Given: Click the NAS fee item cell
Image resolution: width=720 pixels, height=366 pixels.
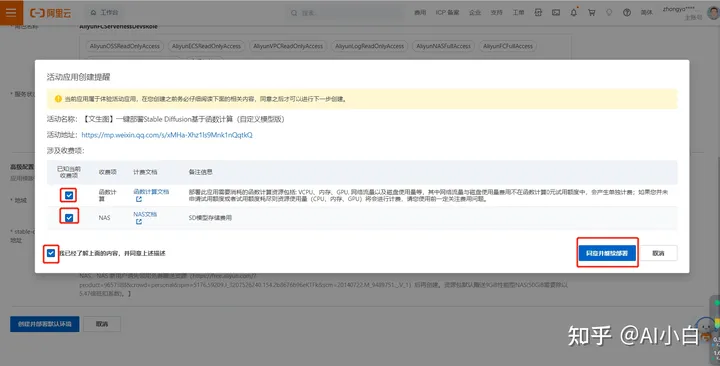Looking at the screenshot, I should [104, 218].
